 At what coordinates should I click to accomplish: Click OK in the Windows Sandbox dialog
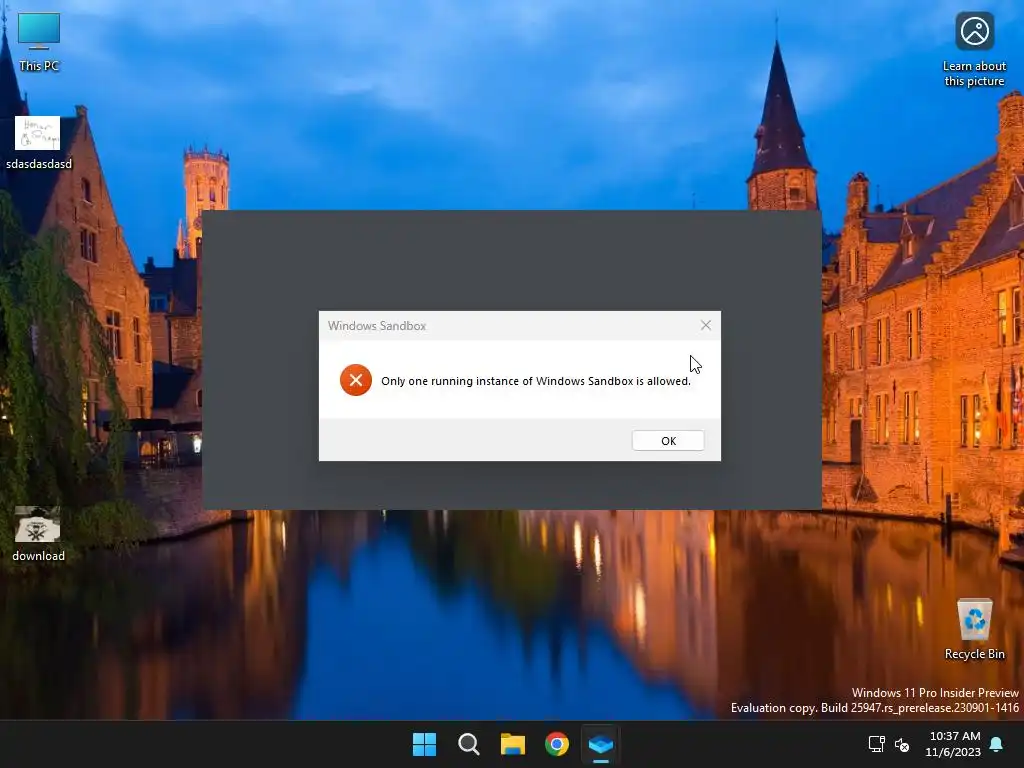667,441
